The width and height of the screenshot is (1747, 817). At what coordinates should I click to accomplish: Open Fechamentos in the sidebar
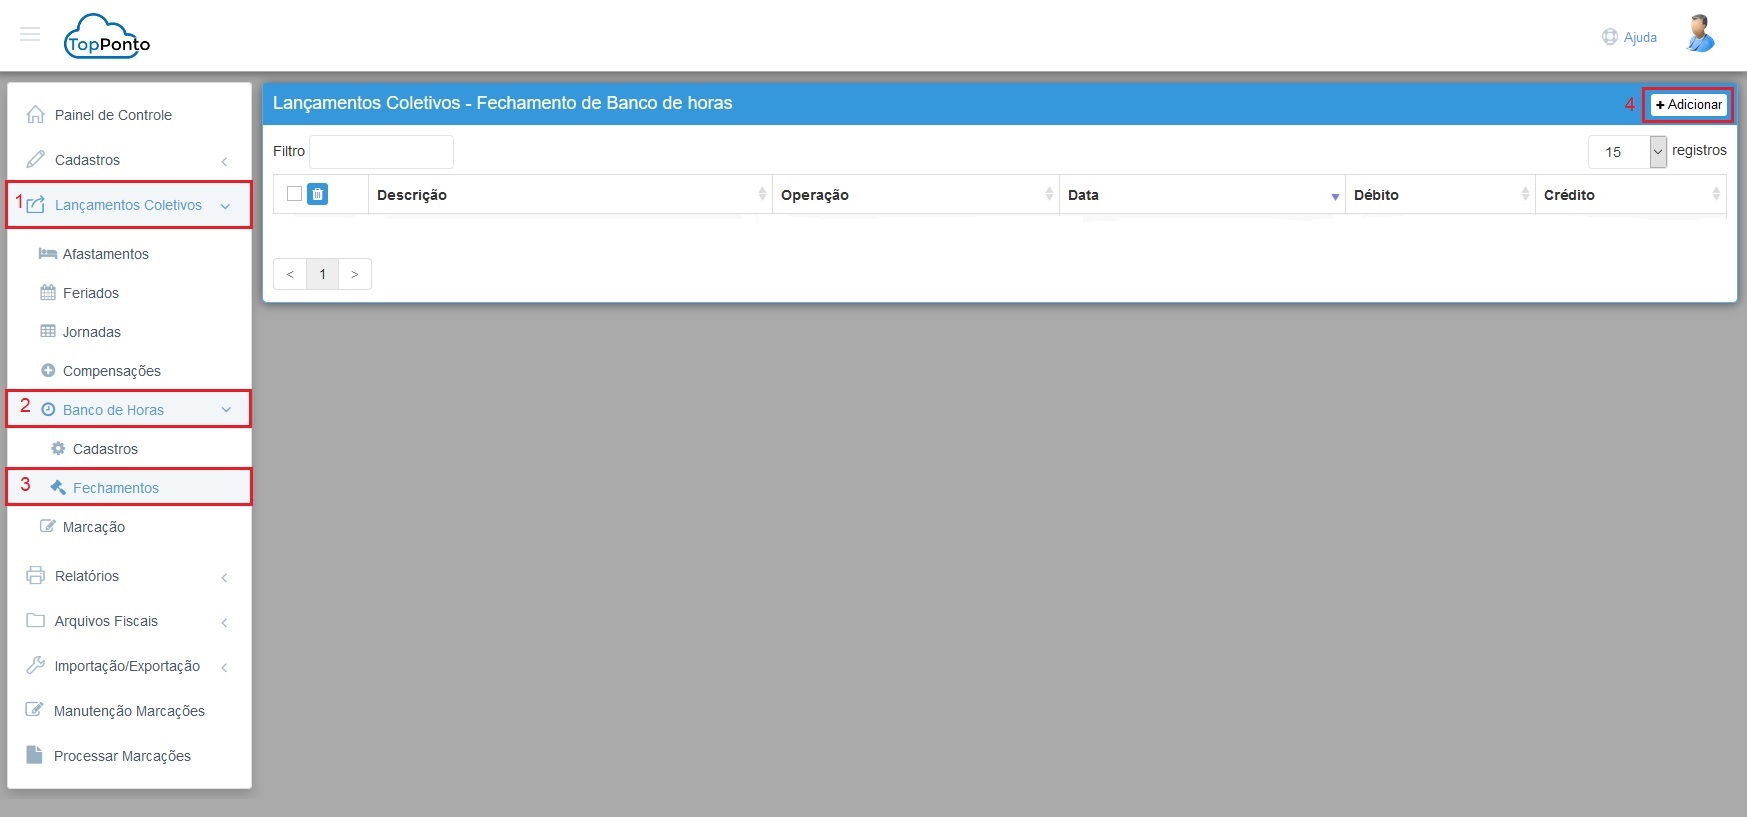click(x=115, y=488)
